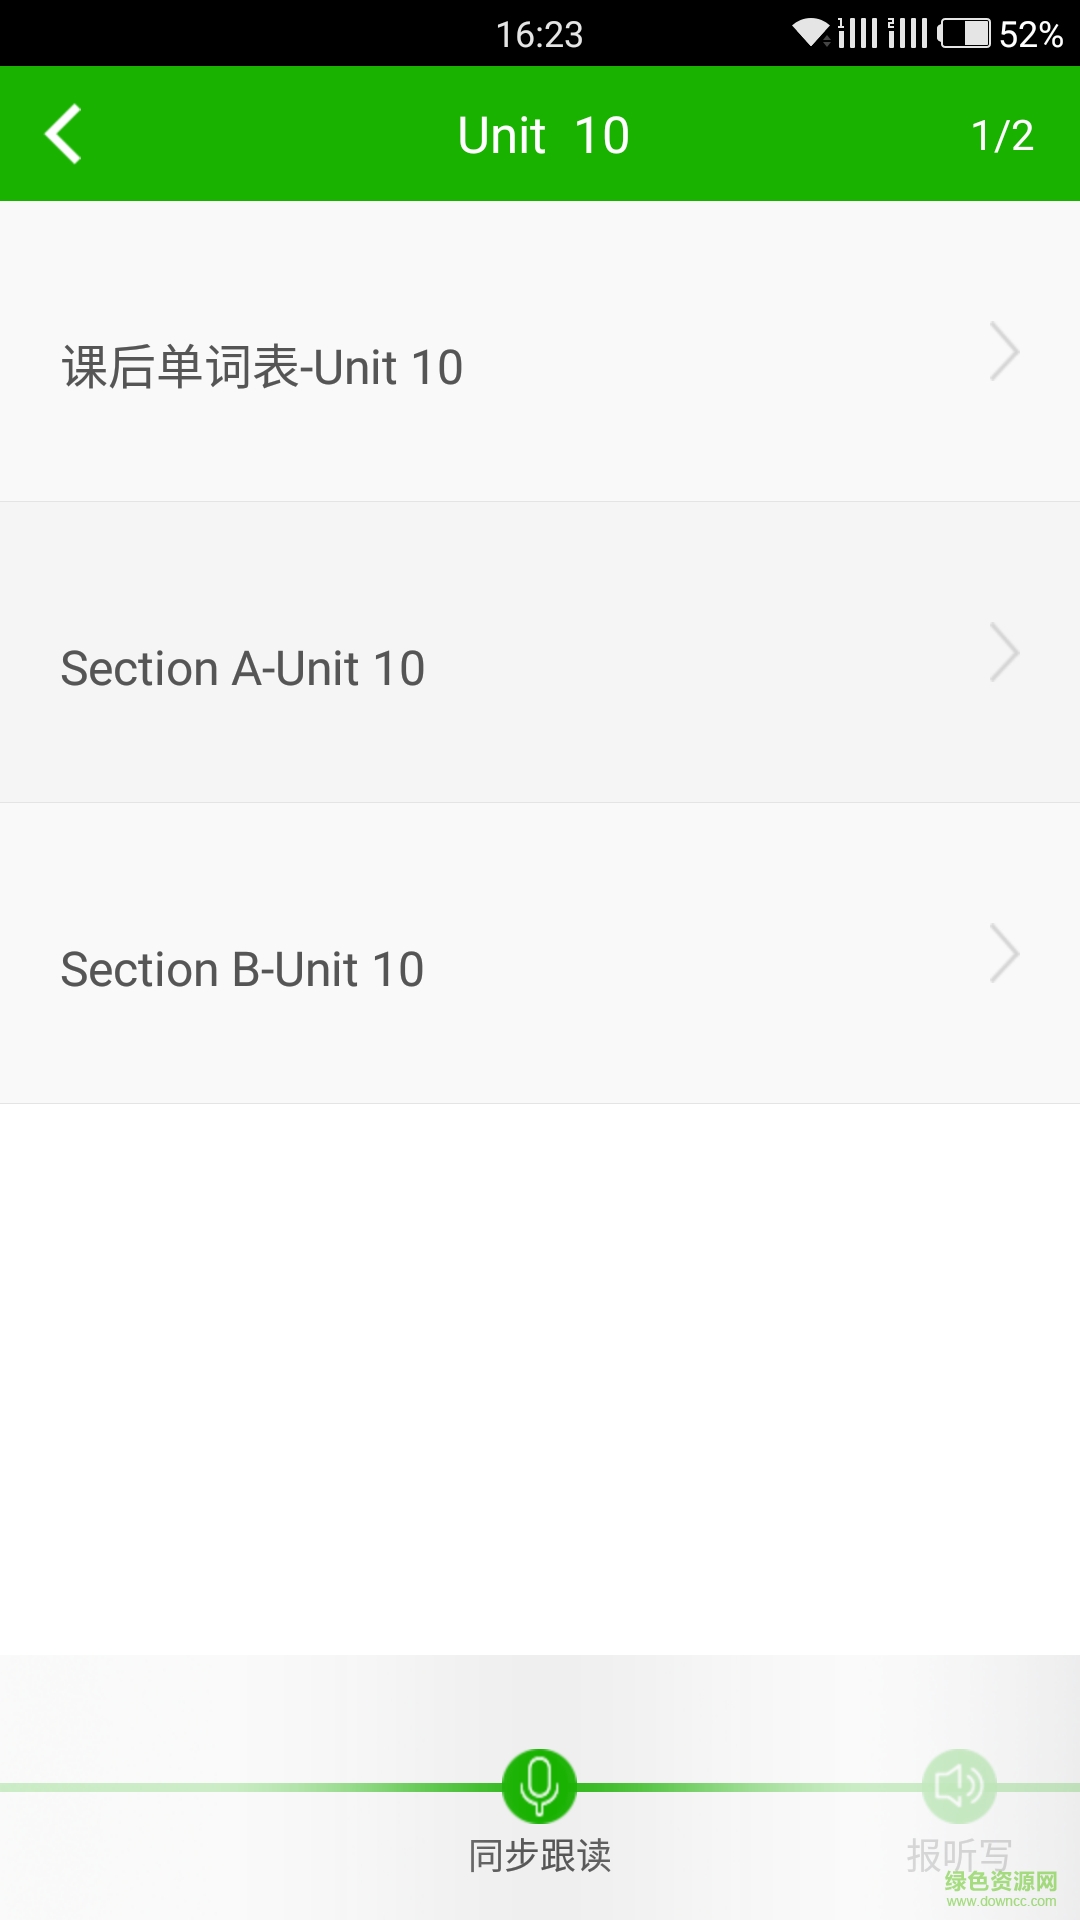The image size is (1080, 1920).
Task: Tap the first SIM signal bars
Action: pos(857,33)
